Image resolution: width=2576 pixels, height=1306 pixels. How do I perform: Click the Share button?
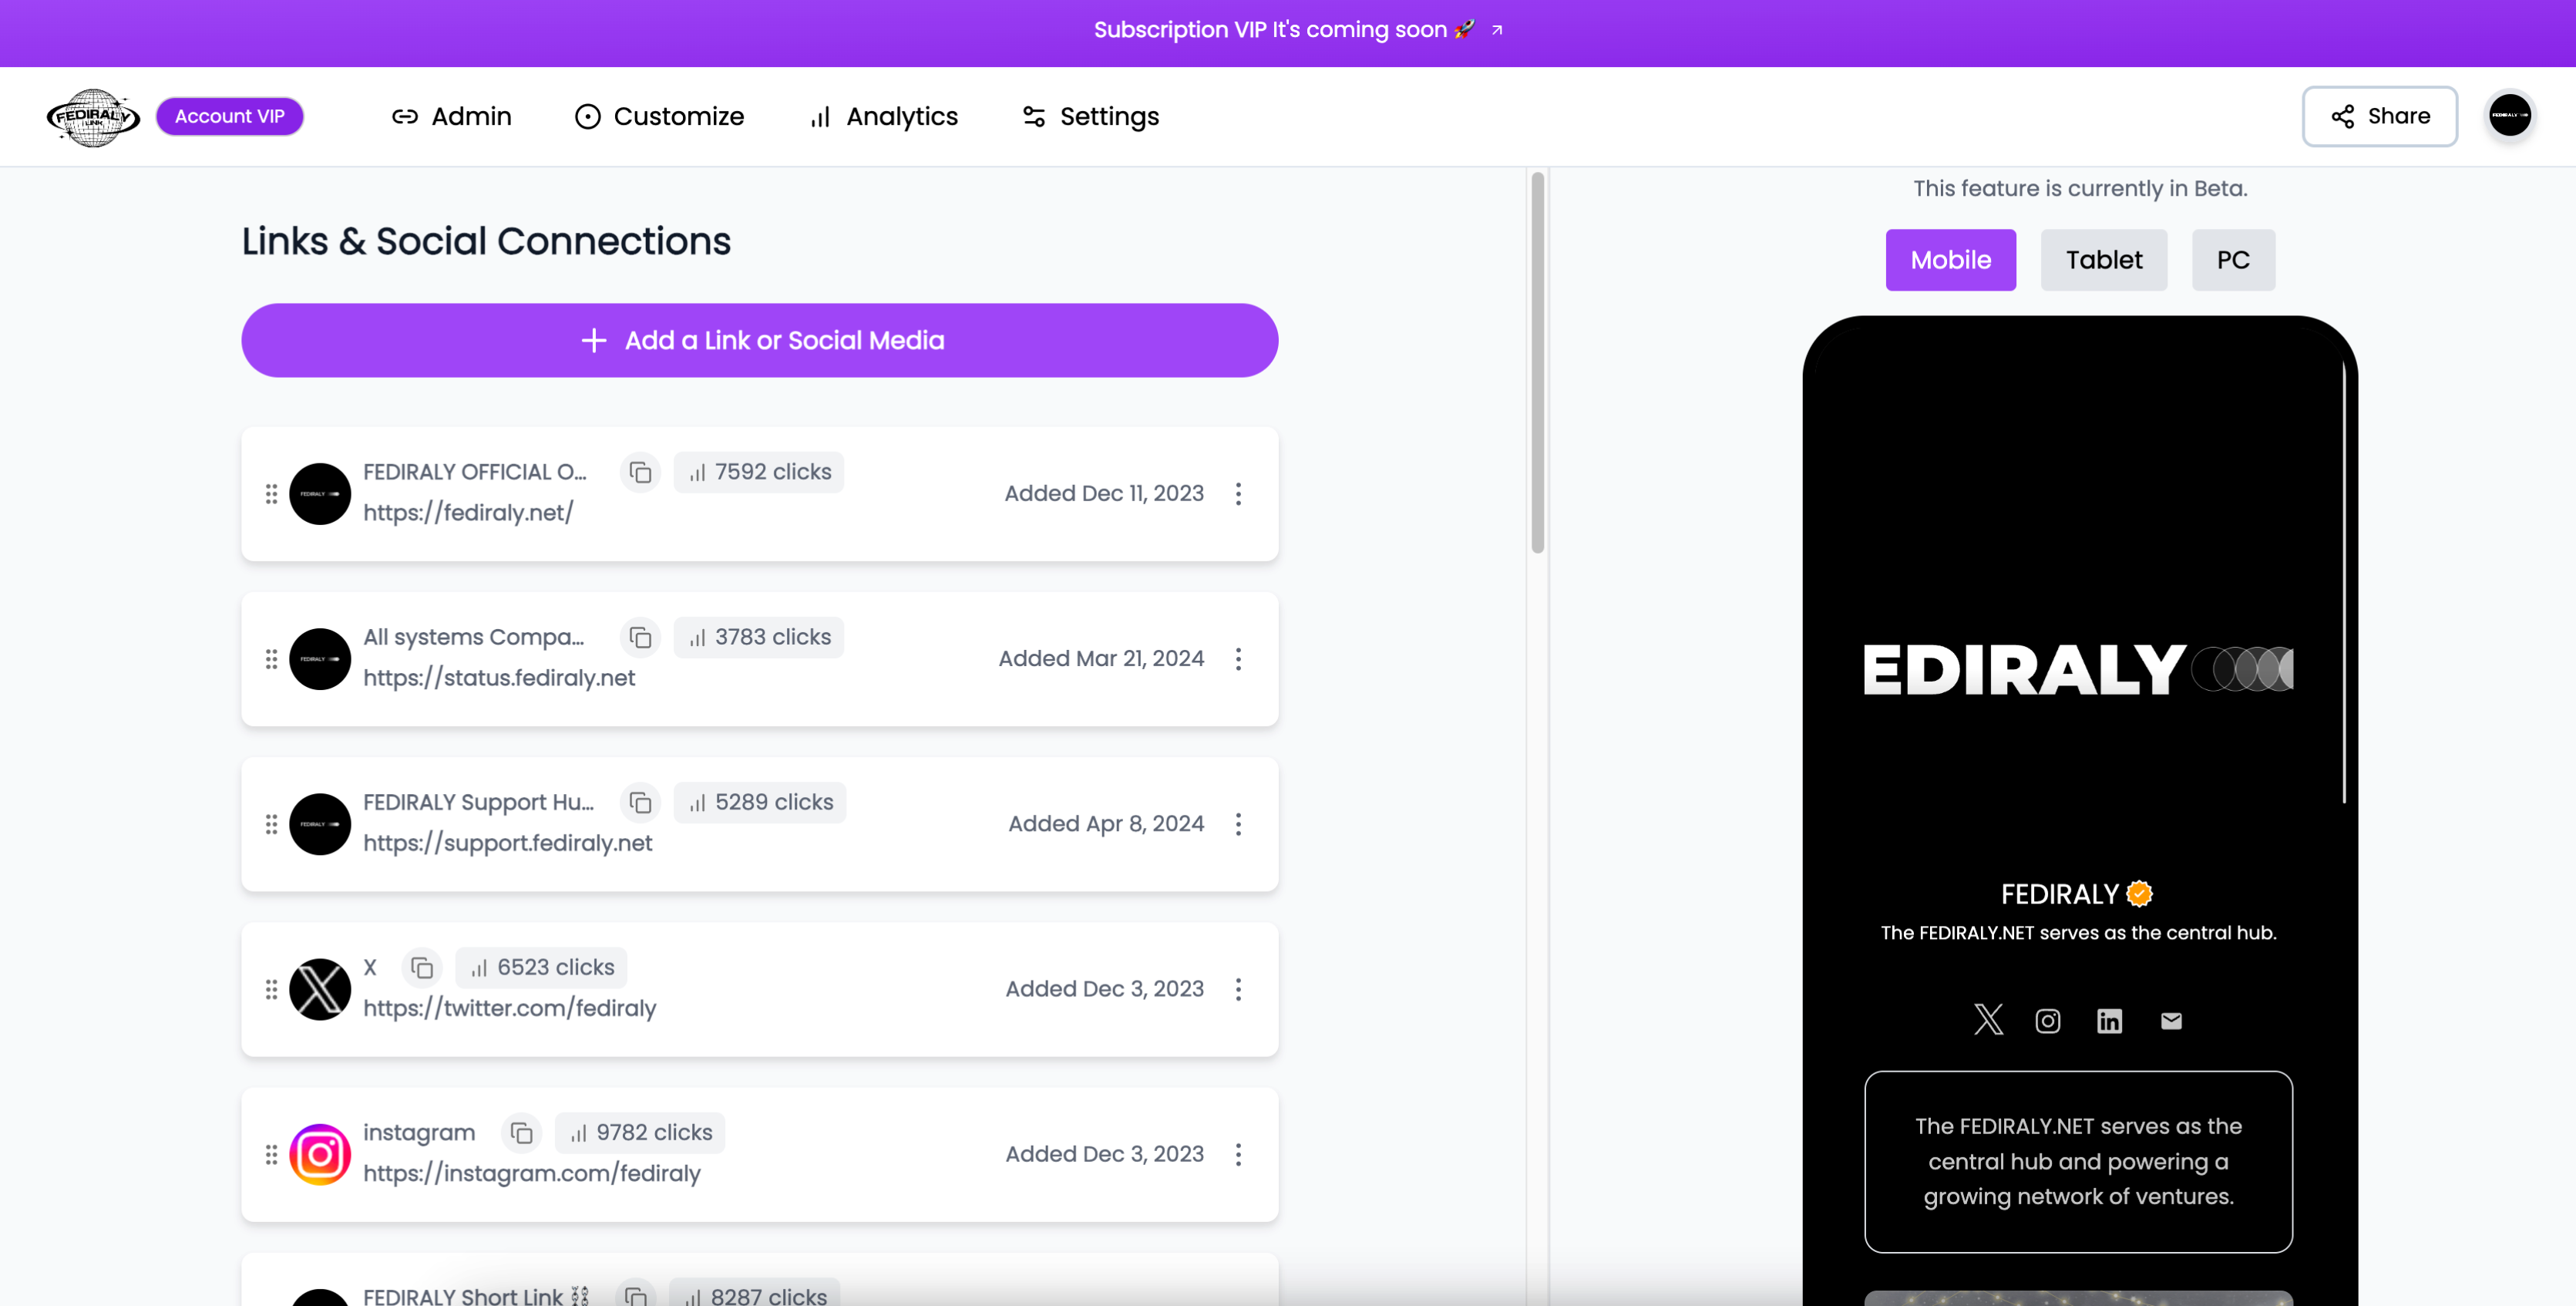tap(2381, 115)
